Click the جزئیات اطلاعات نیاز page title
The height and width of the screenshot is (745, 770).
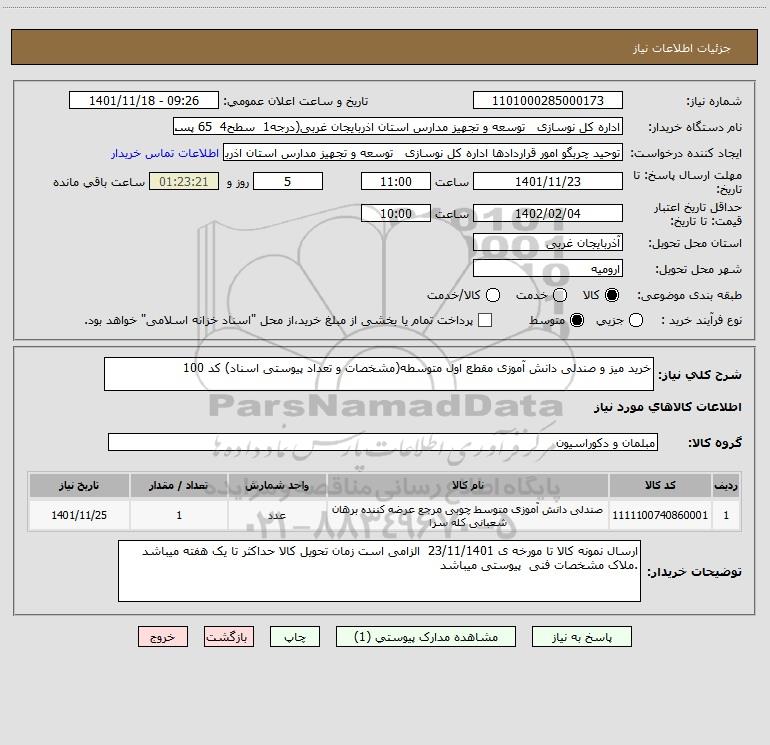click(682, 48)
